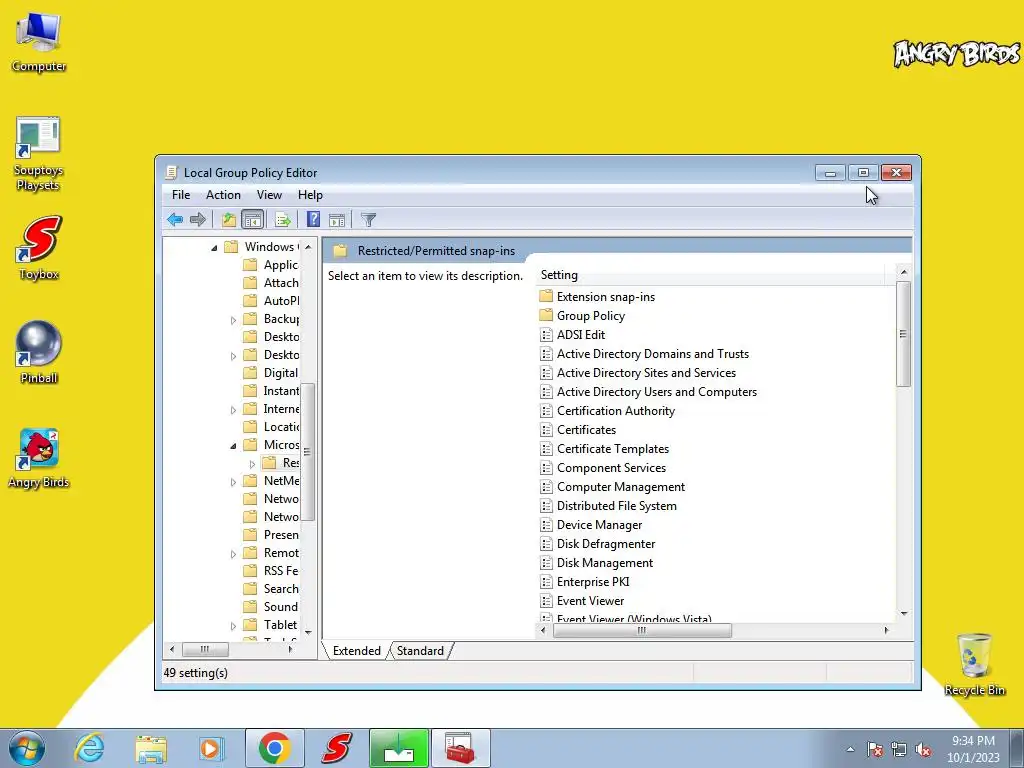Toggle the Show/Hide Console Tree icon

[x=252, y=219]
